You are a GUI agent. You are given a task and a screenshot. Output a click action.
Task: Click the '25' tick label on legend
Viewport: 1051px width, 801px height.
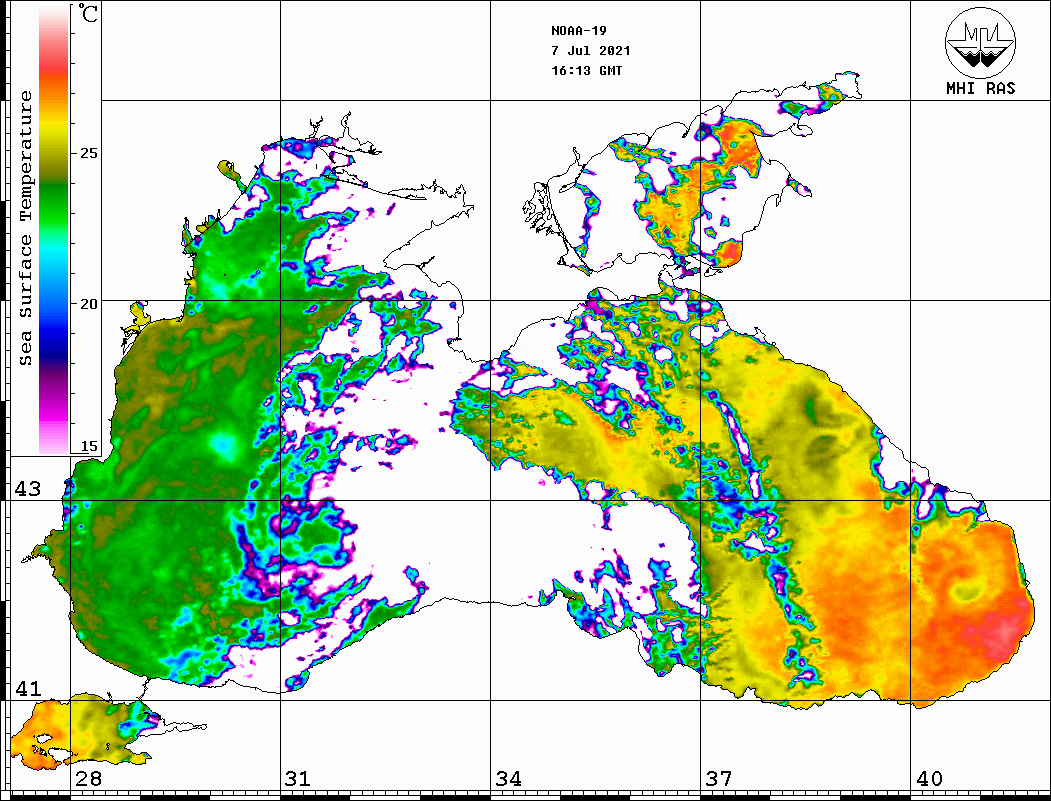point(88,153)
